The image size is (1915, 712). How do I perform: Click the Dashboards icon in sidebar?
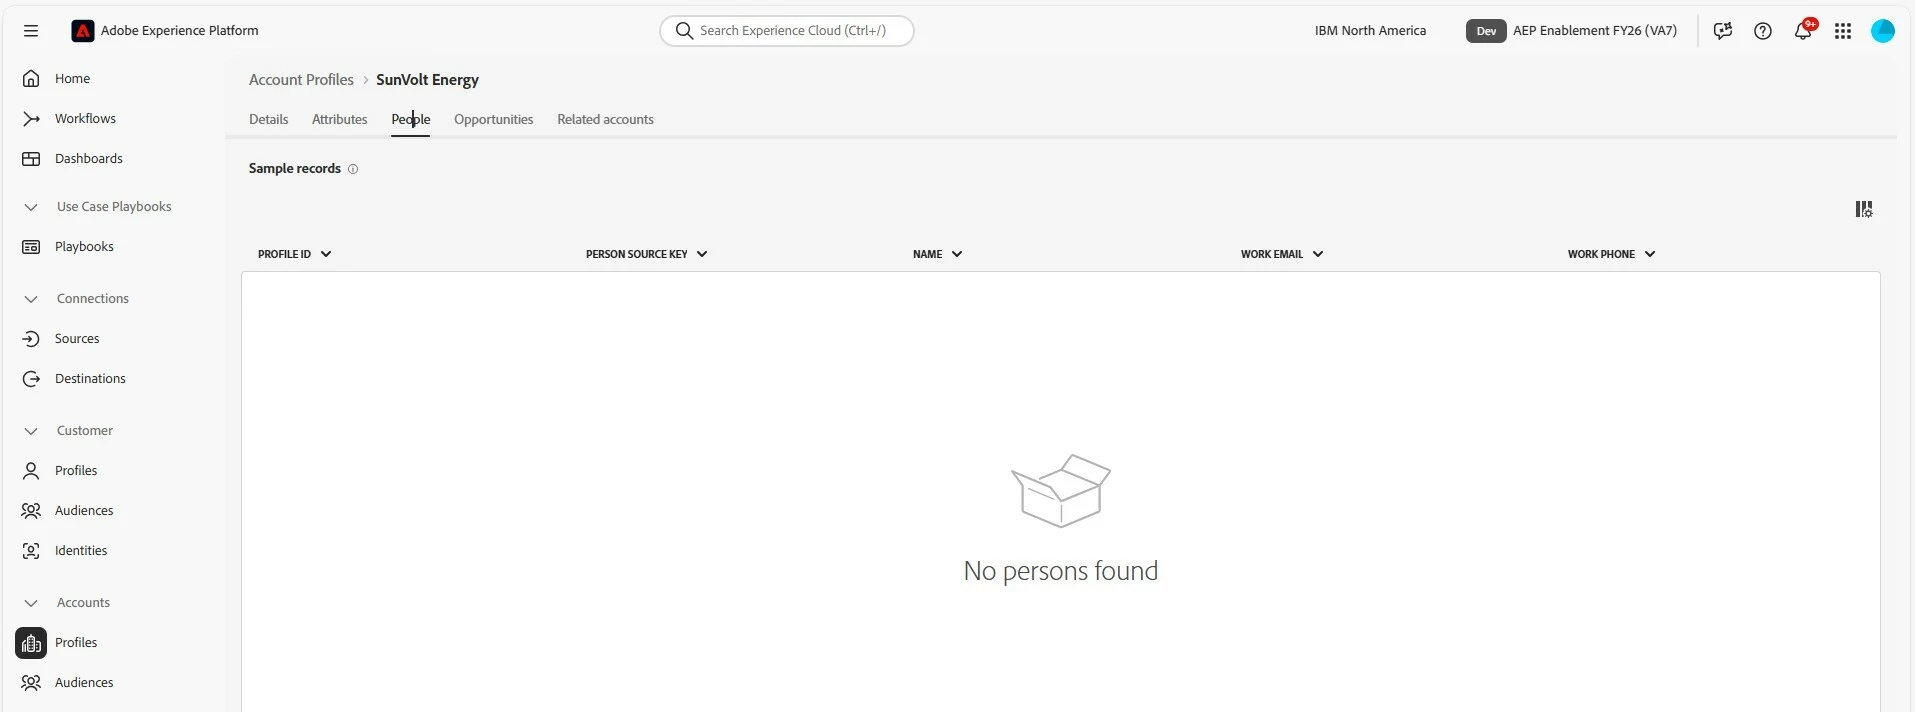point(31,158)
